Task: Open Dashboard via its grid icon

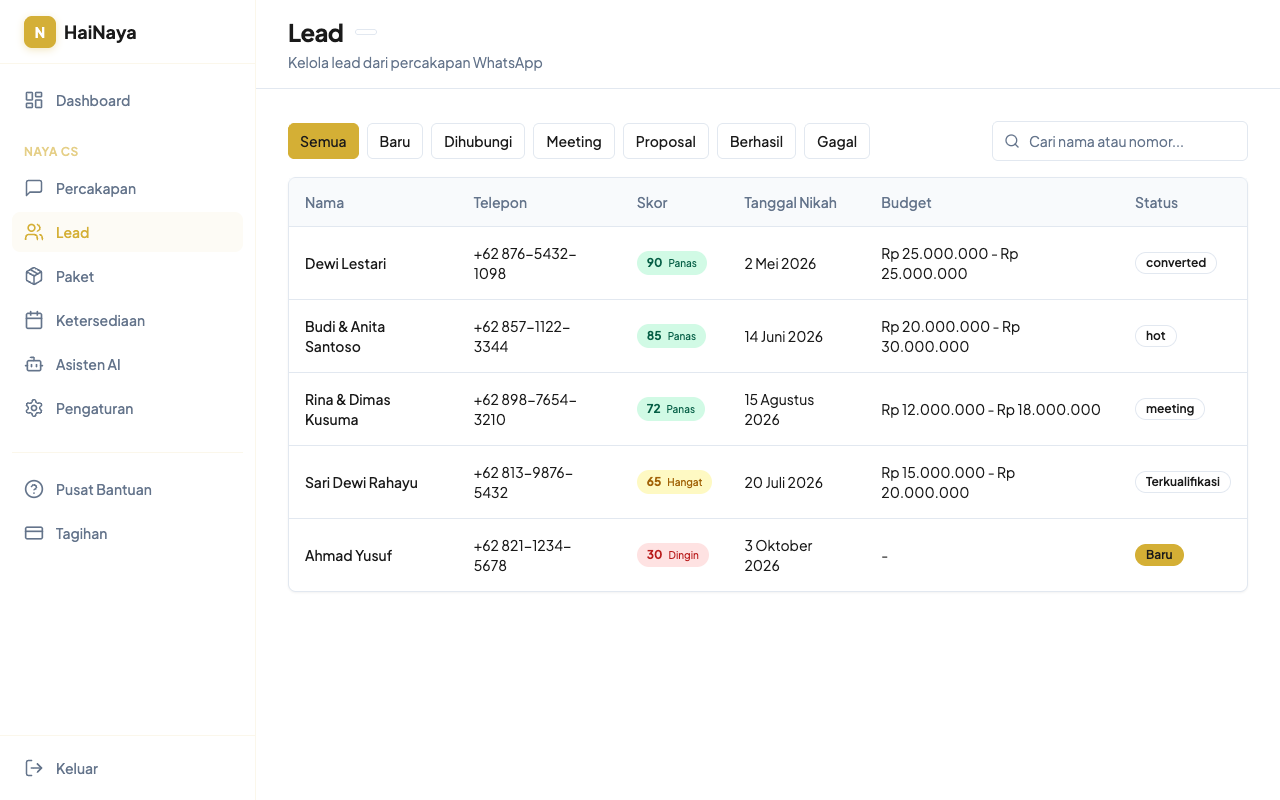Action: tap(34, 100)
